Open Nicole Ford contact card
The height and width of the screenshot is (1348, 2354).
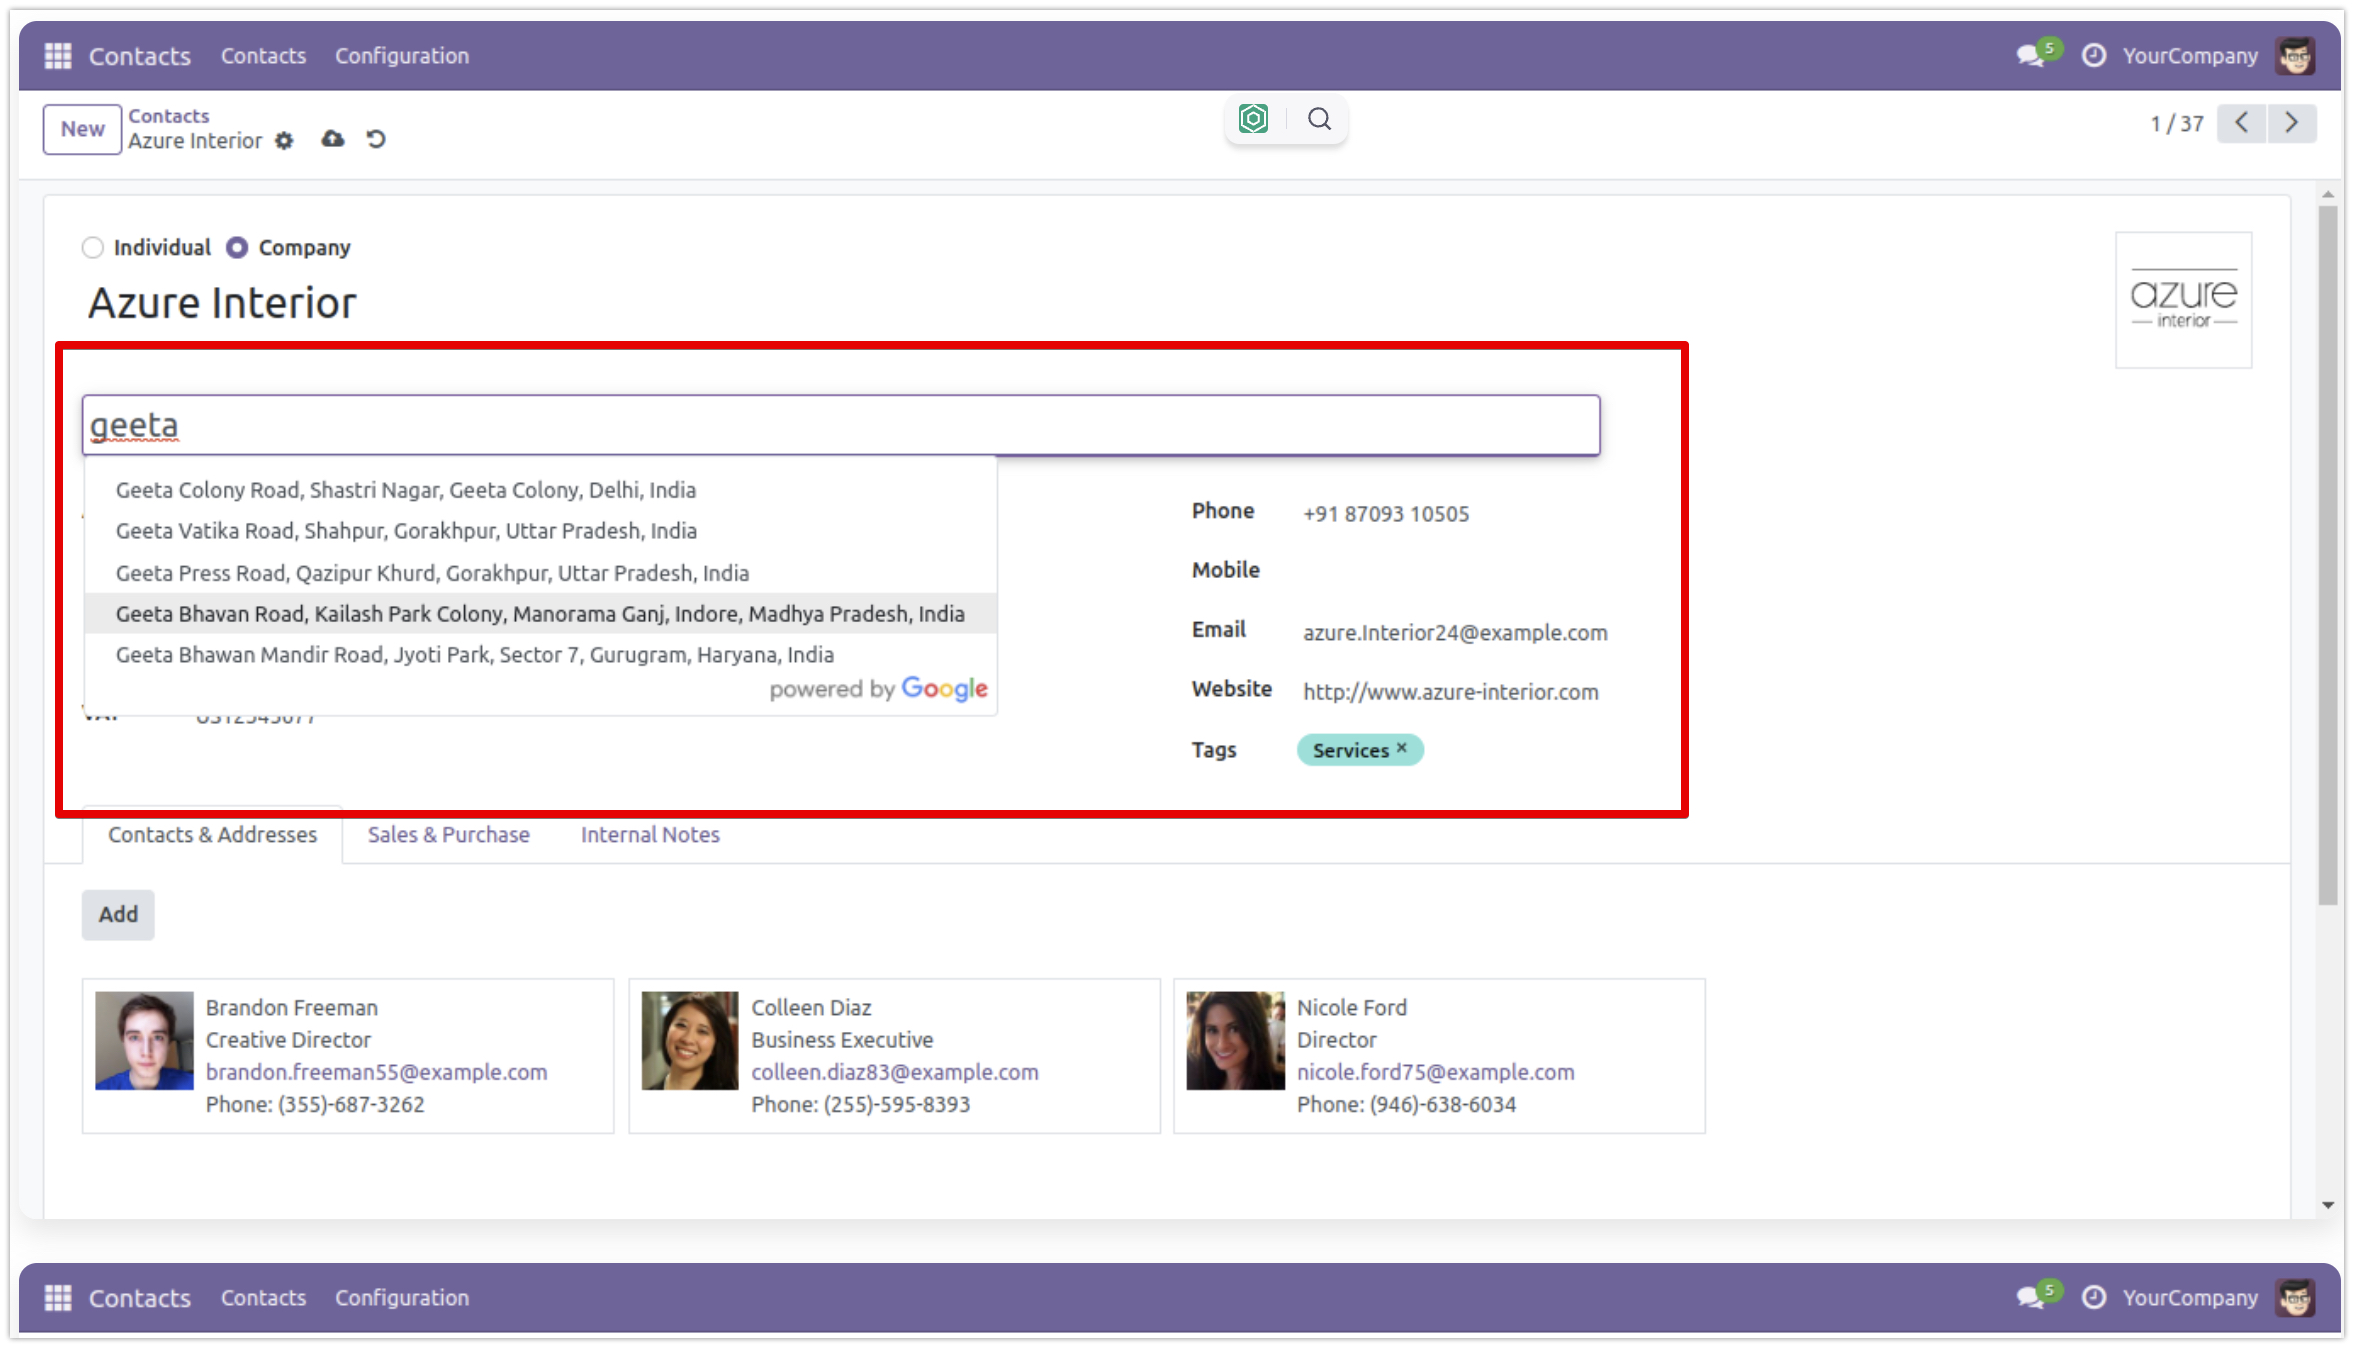click(1439, 1056)
